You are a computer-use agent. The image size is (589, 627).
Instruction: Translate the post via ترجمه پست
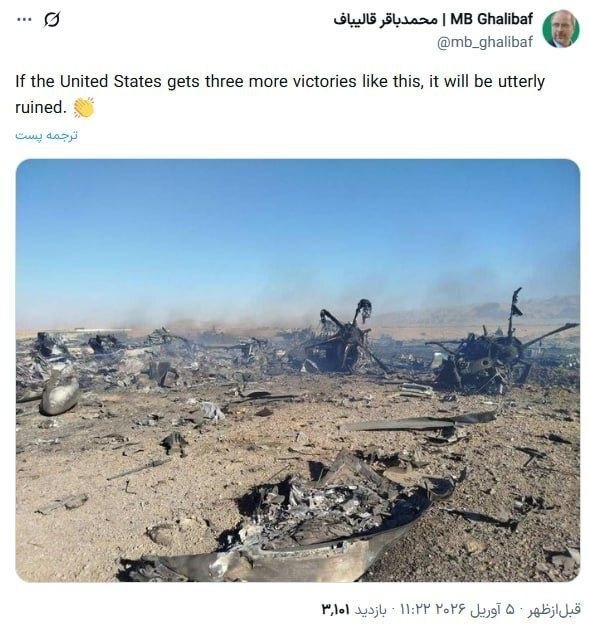pos(46,136)
